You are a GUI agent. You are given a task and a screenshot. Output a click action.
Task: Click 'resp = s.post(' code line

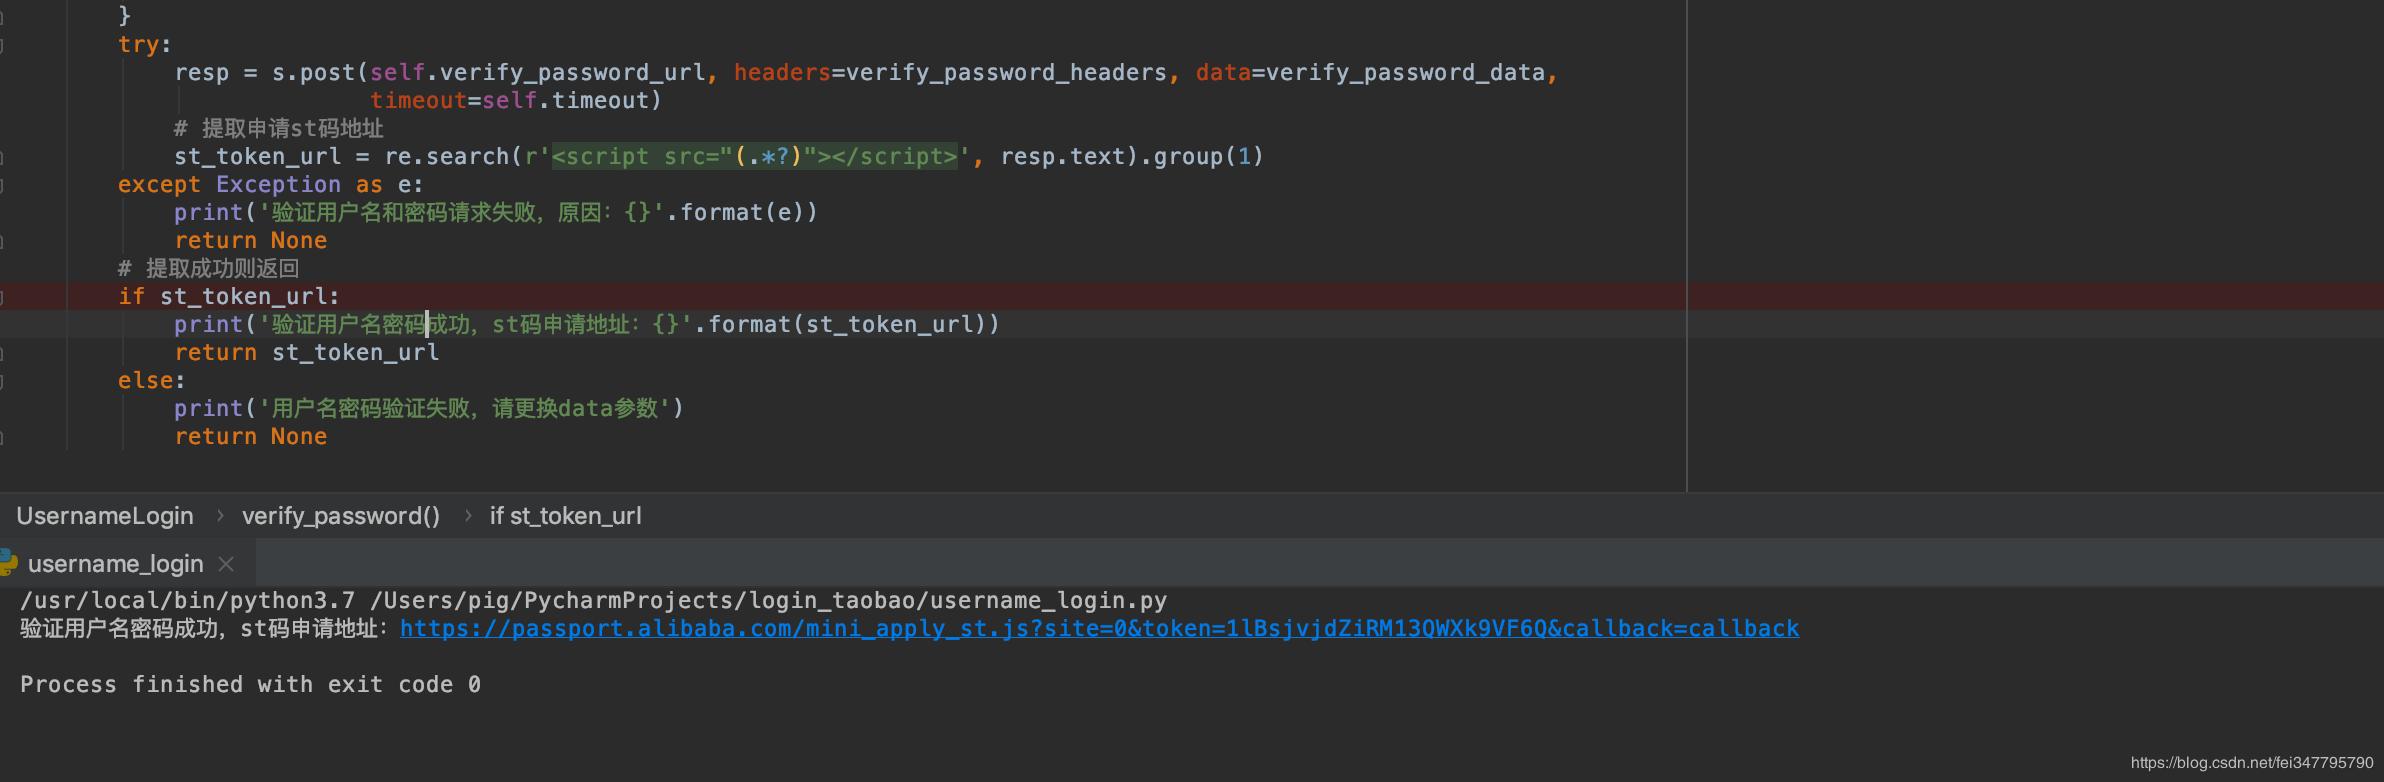pos(866,73)
